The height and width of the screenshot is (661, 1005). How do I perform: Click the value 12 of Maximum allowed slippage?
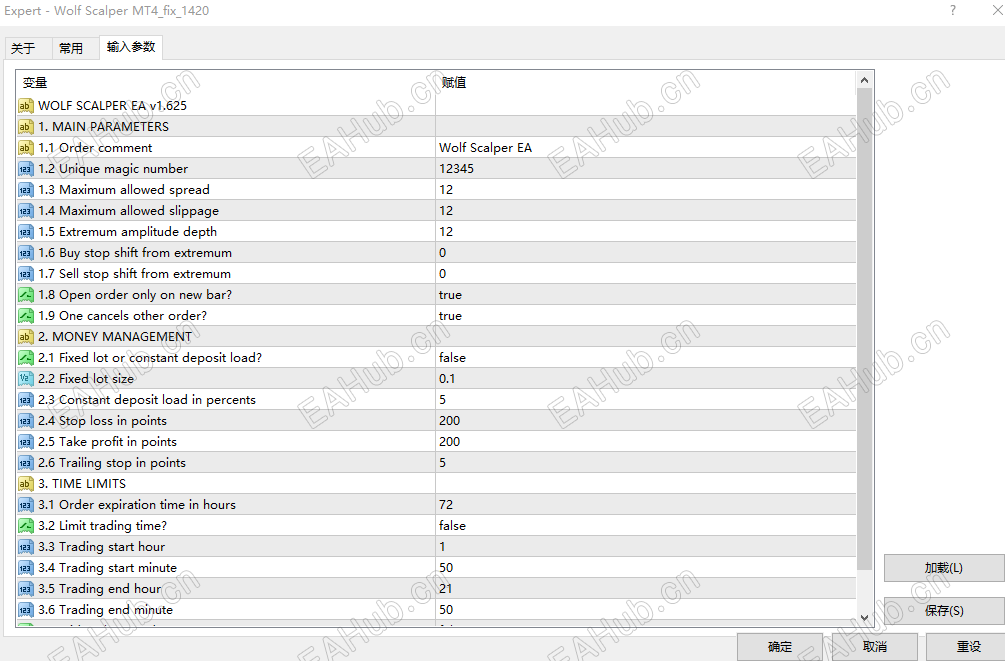tap(446, 211)
